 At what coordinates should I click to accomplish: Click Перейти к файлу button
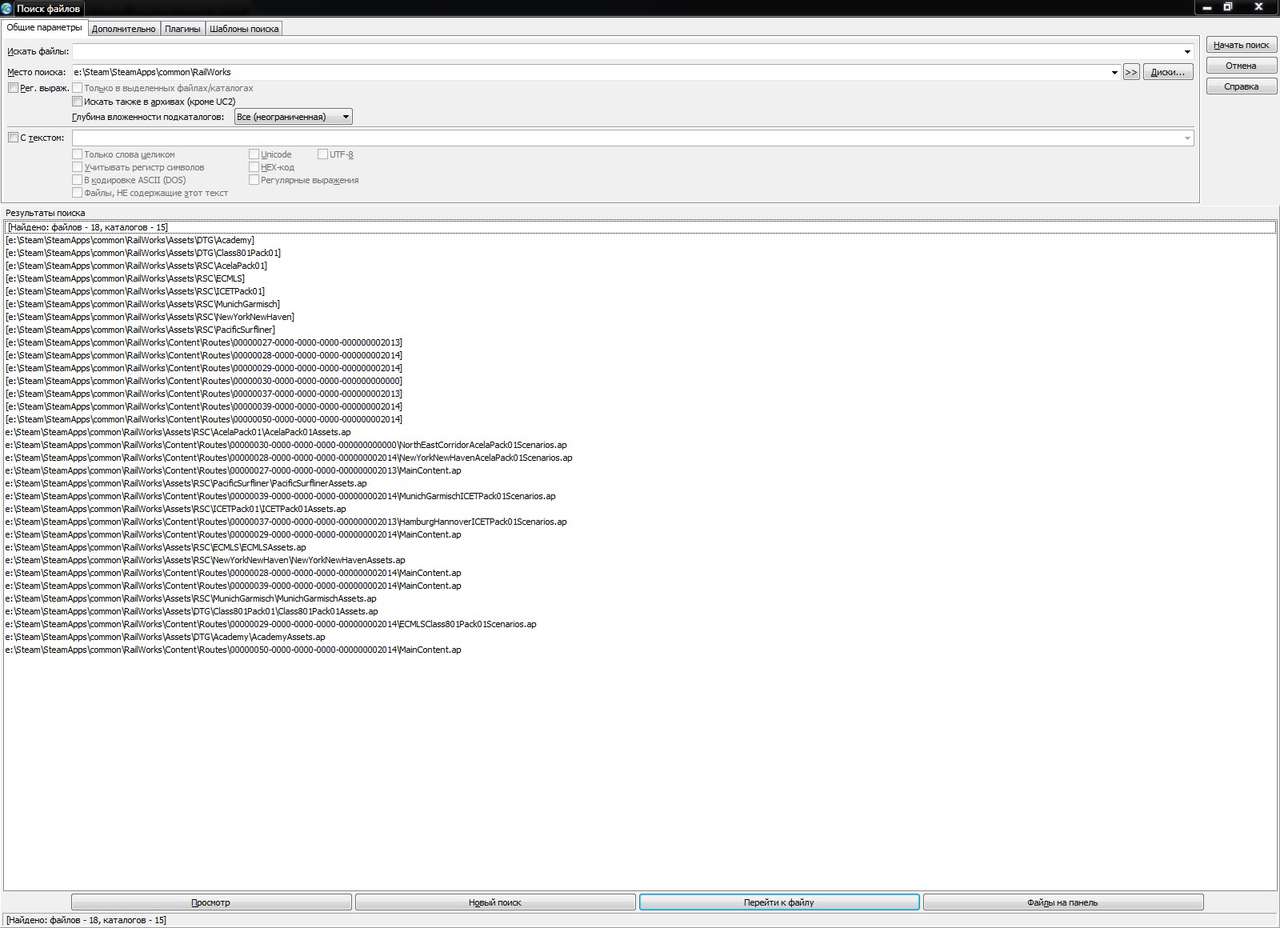pos(779,902)
